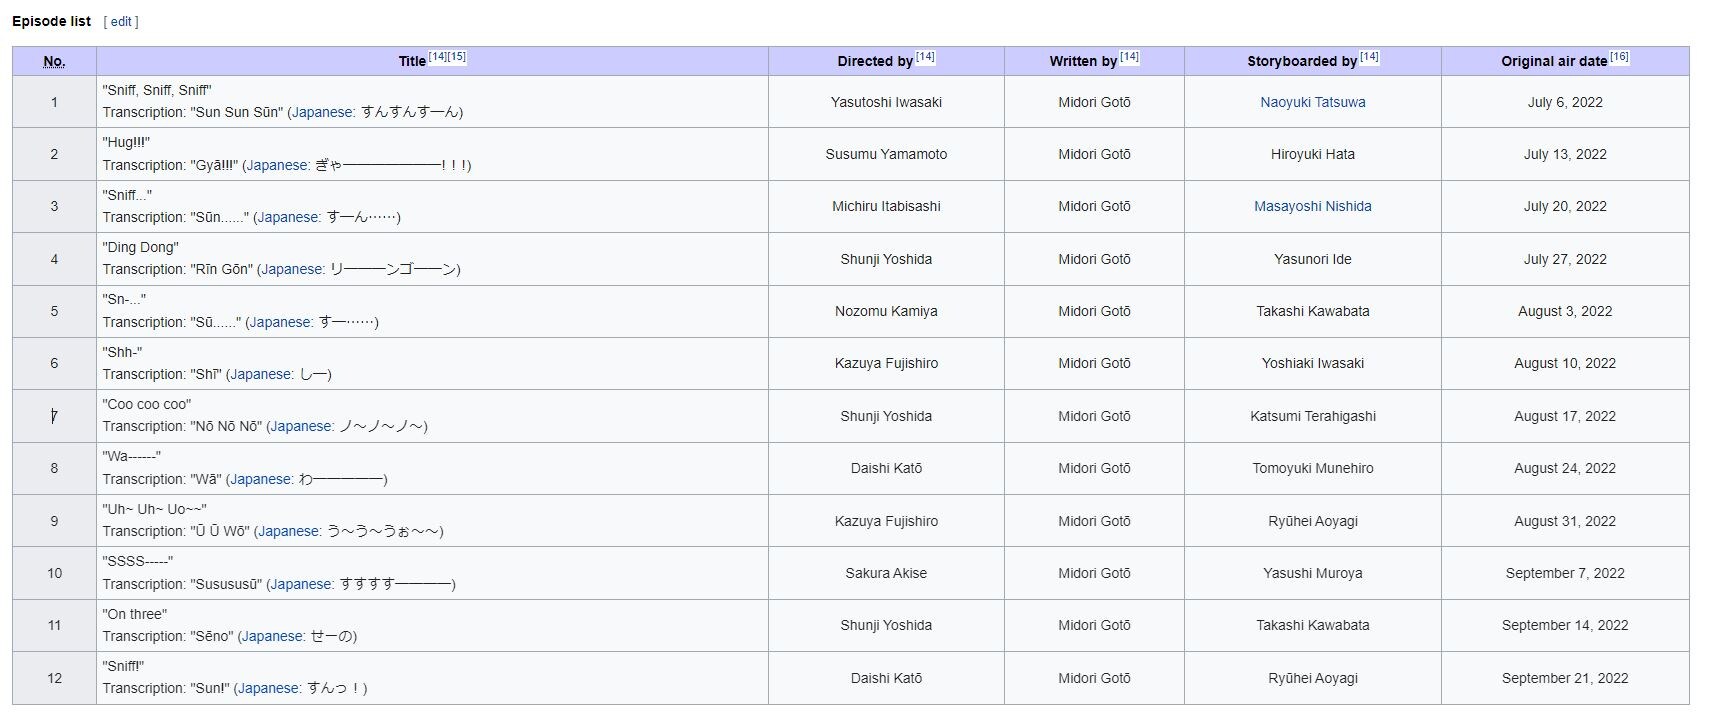The image size is (1712, 720).
Task: Click the Japanese link for episode 11
Action: click(x=272, y=636)
